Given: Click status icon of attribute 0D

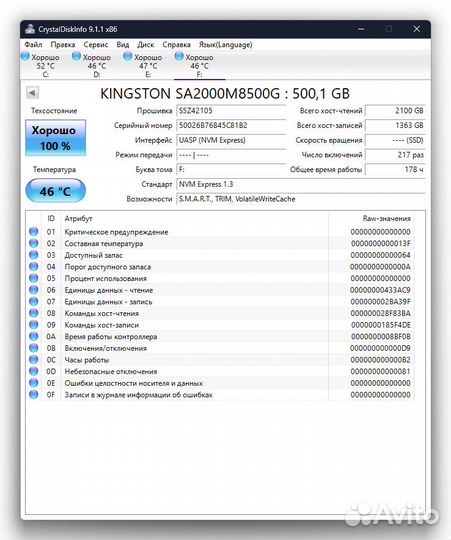Looking at the screenshot, I should pos(34,371).
